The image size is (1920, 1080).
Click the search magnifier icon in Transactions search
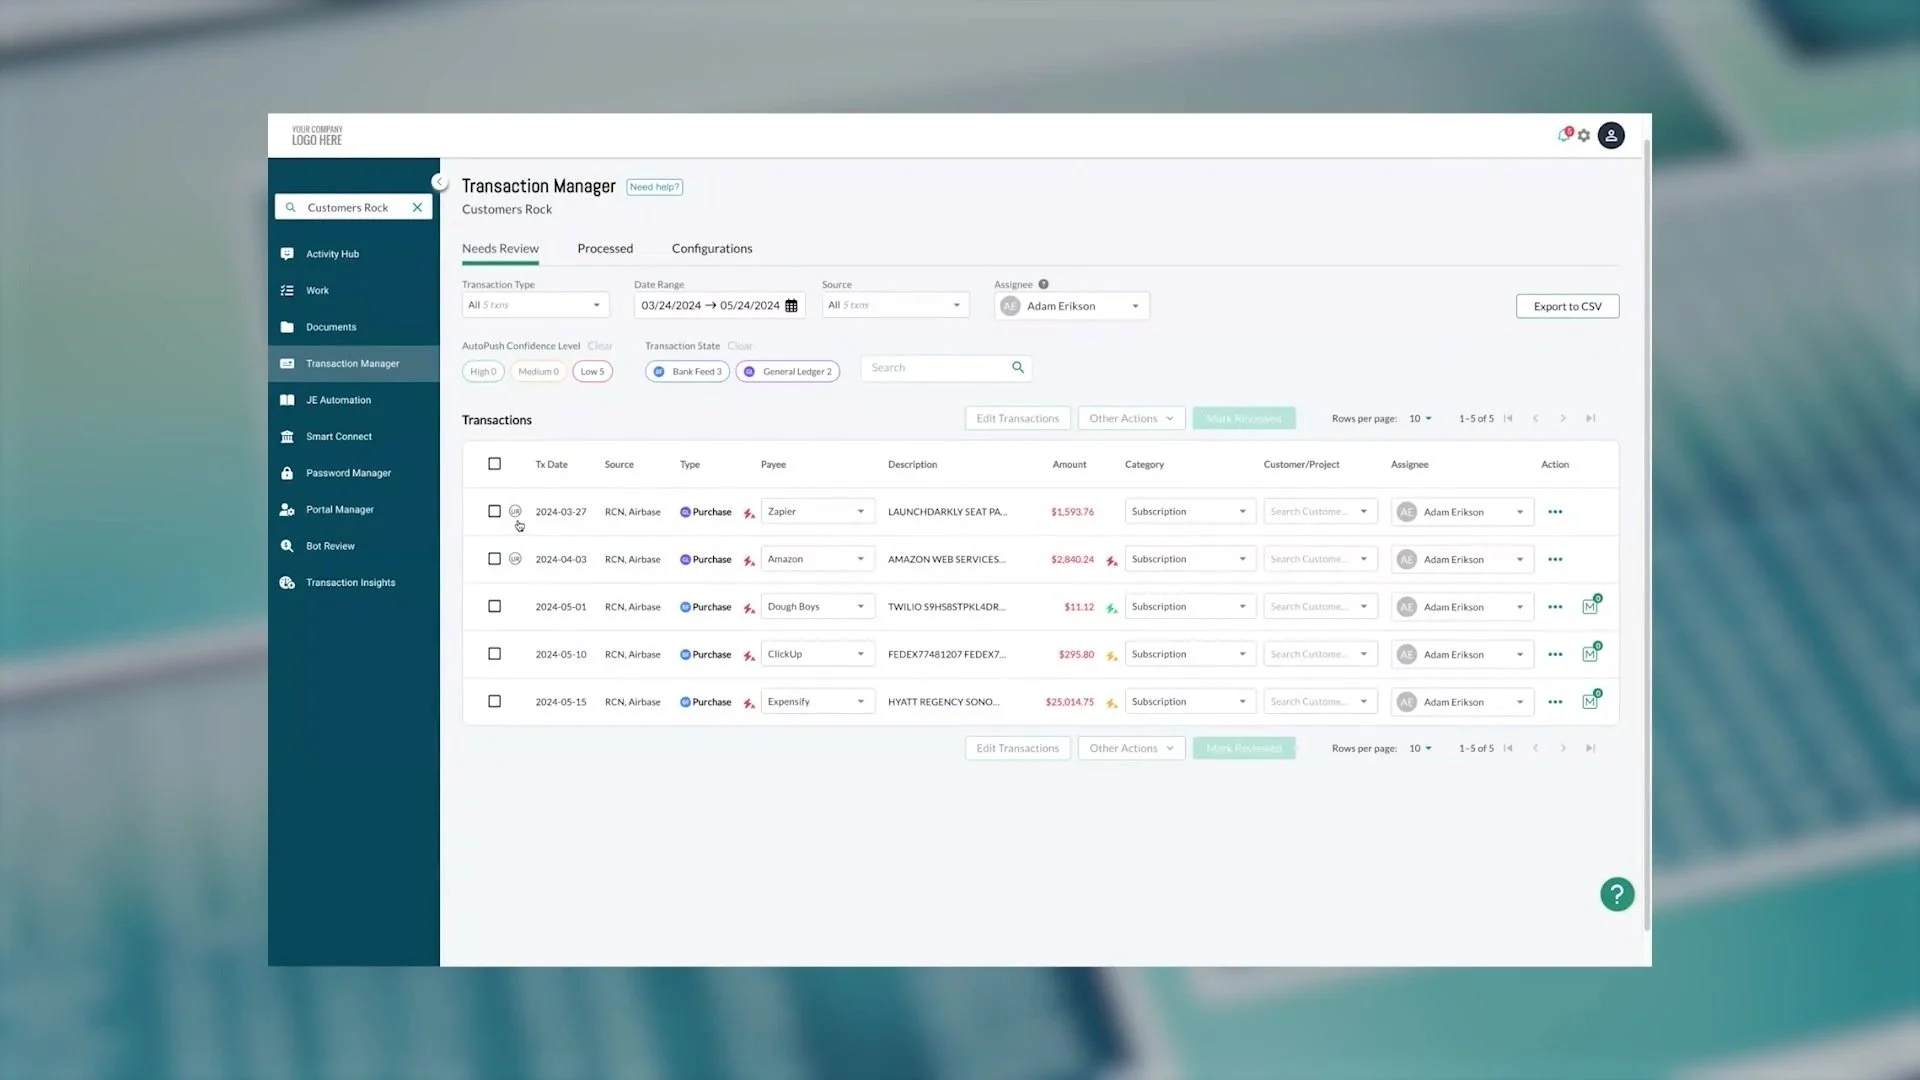pos(1018,368)
